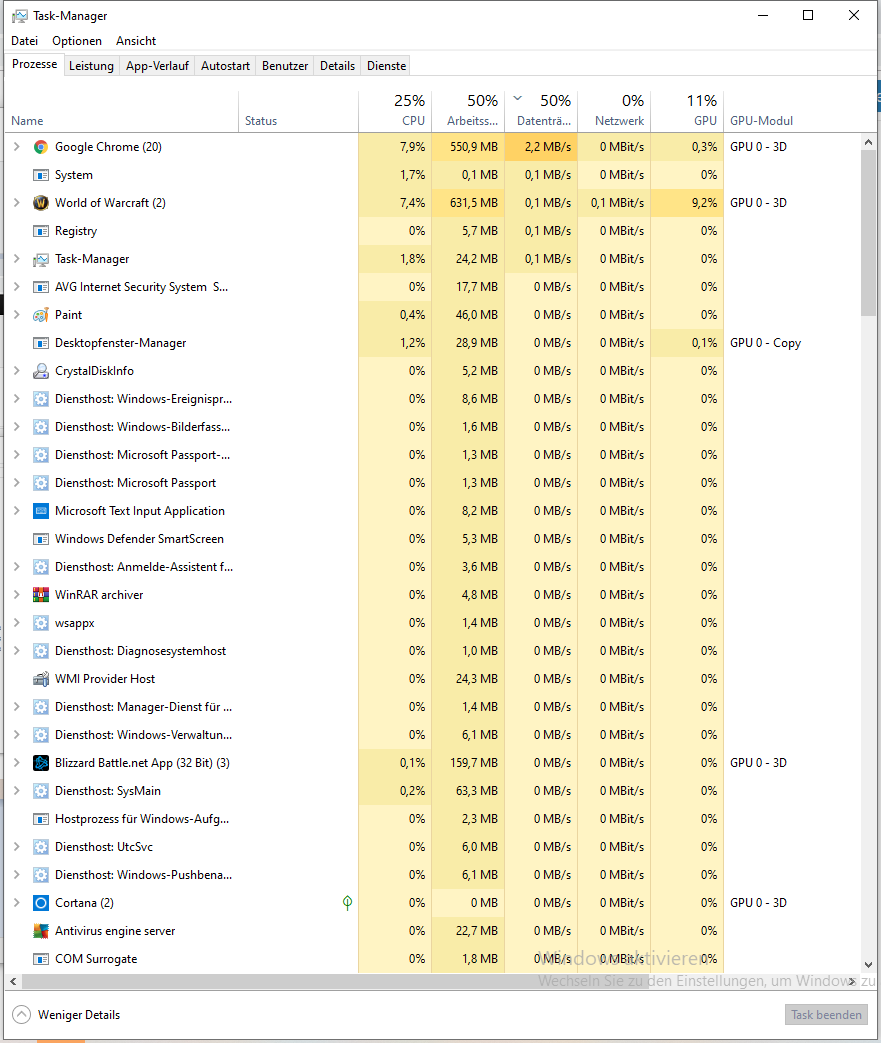Open the Datei menu
This screenshot has width=881, height=1043.
pyautogui.click(x=25, y=41)
